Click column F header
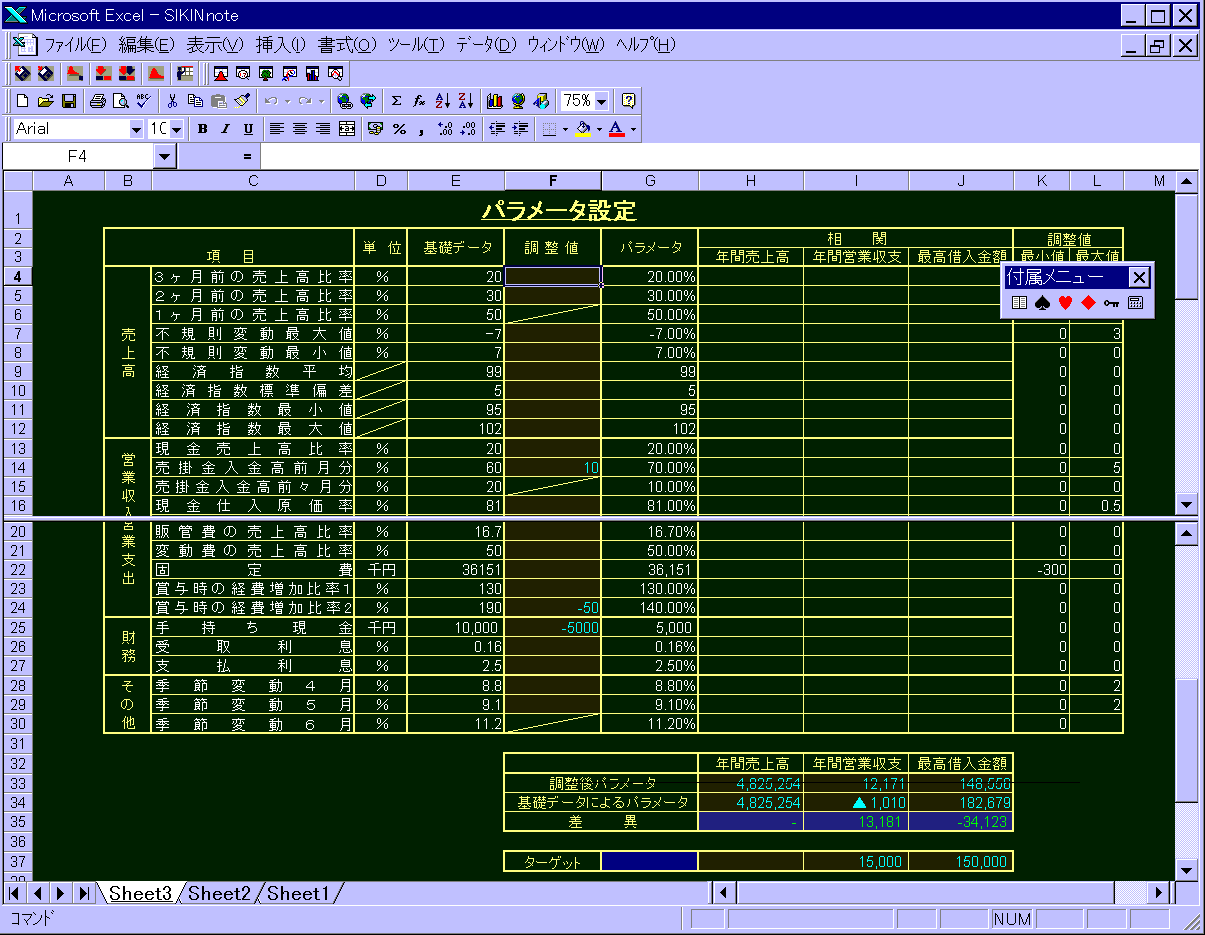1205x935 pixels. click(553, 181)
